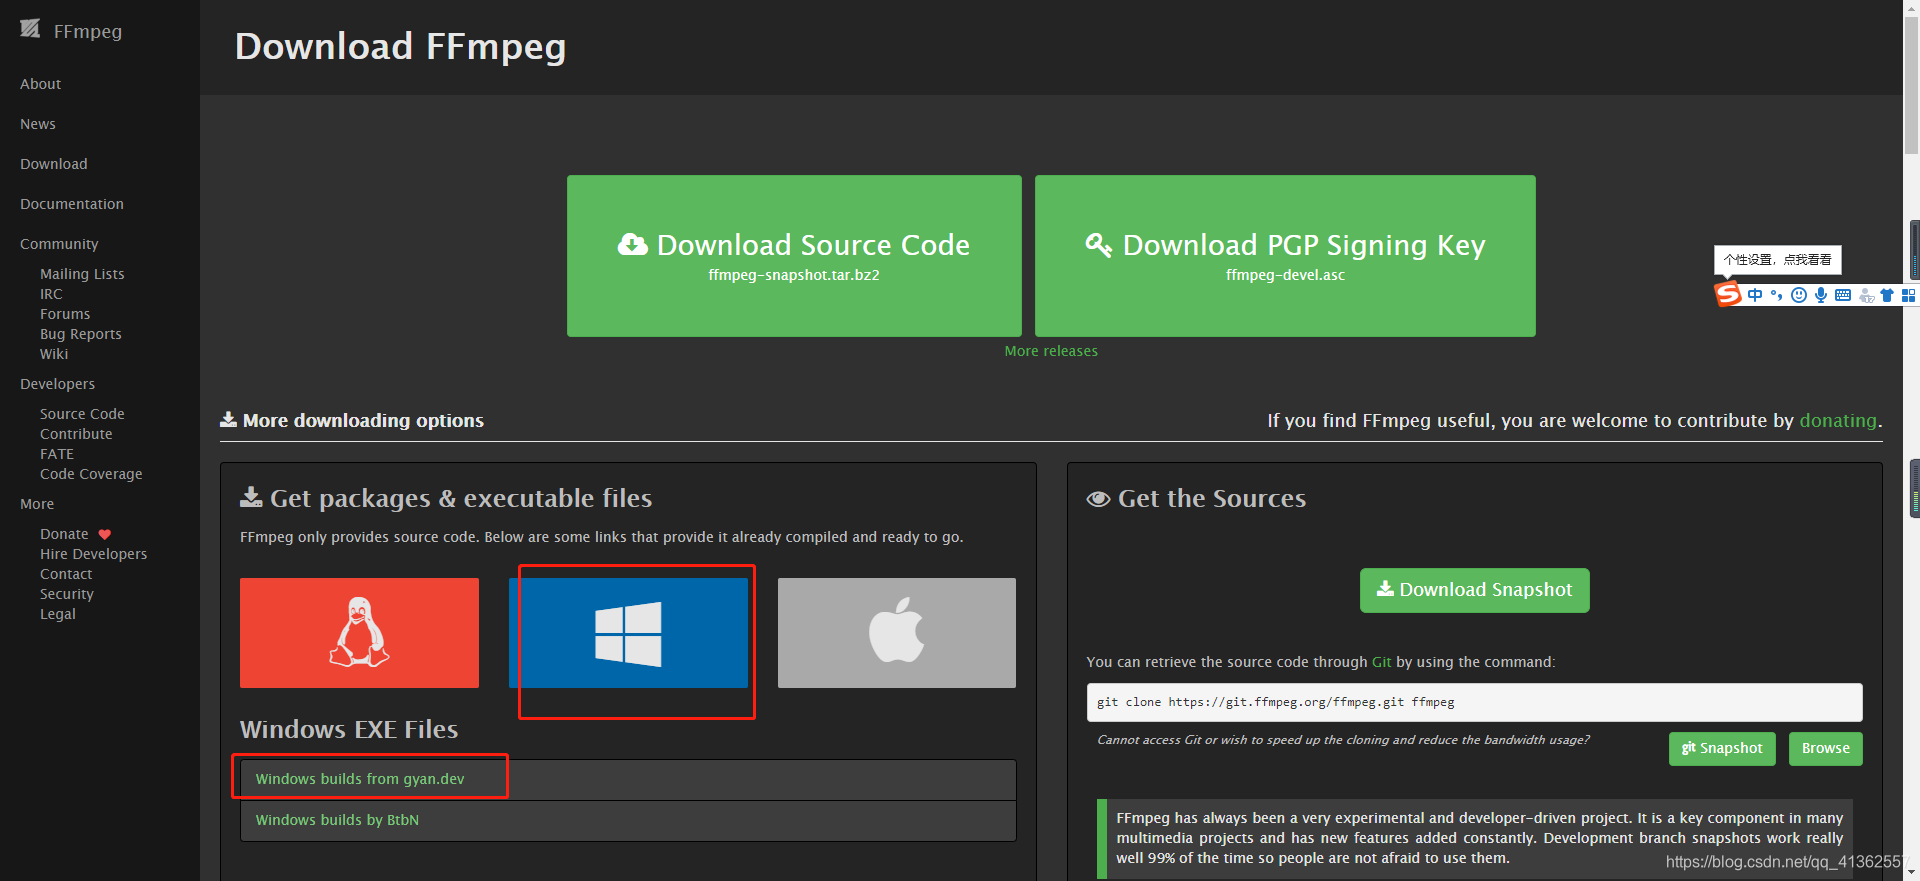This screenshot has width=1920, height=881.
Task: Click the scrollbar up arrow
Action: [x=1911, y=7]
